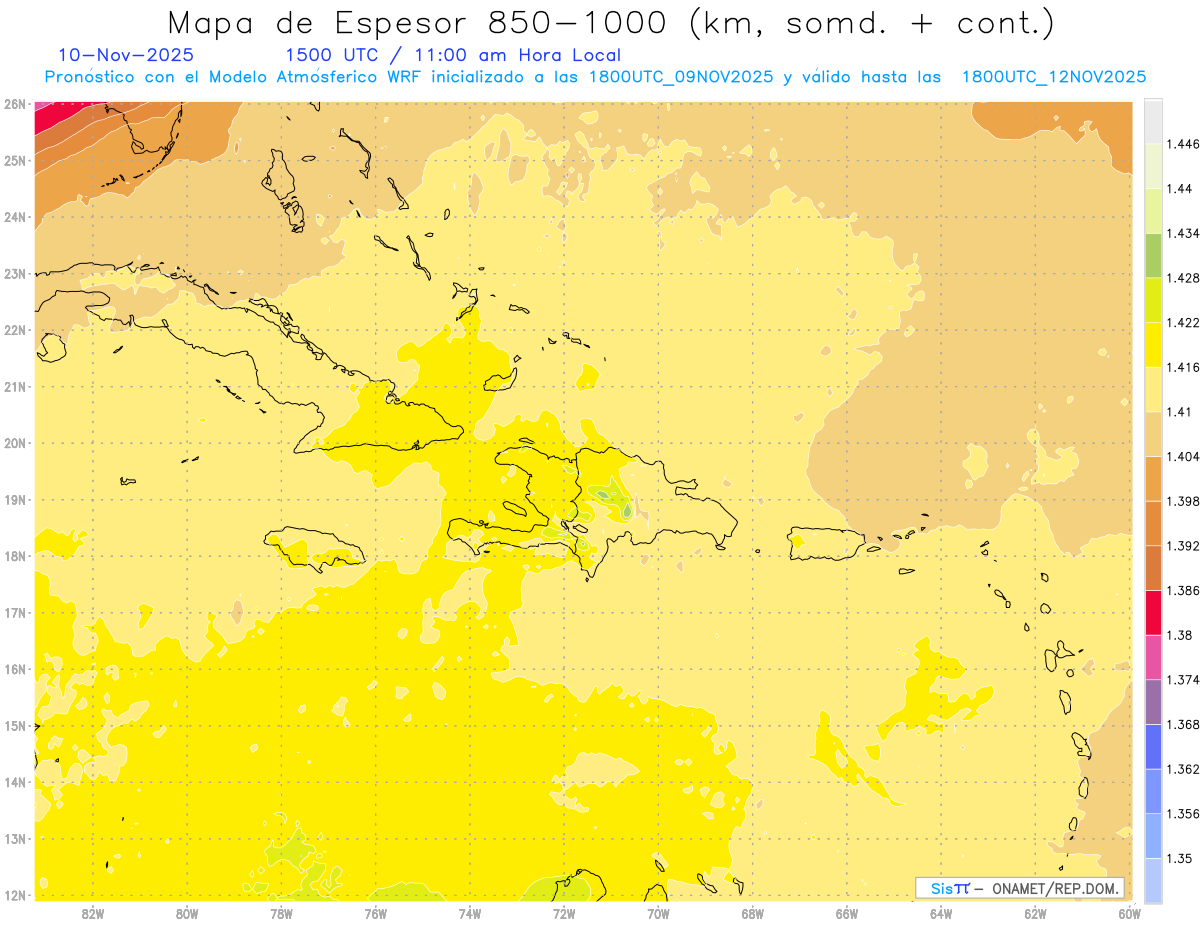Click the bright yellow legend band between 1.416 and 1.422
This screenshot has width=1200, height=927.
[1153, 345]
